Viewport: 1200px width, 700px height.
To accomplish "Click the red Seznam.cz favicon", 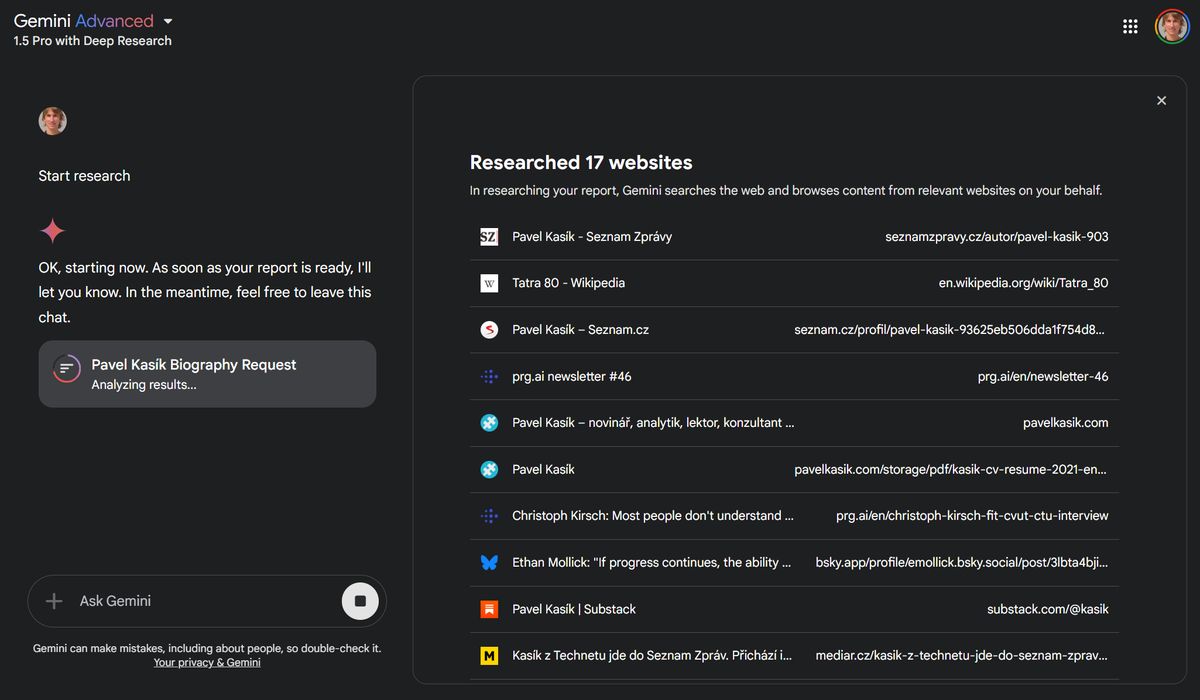I will click(489, 329).
